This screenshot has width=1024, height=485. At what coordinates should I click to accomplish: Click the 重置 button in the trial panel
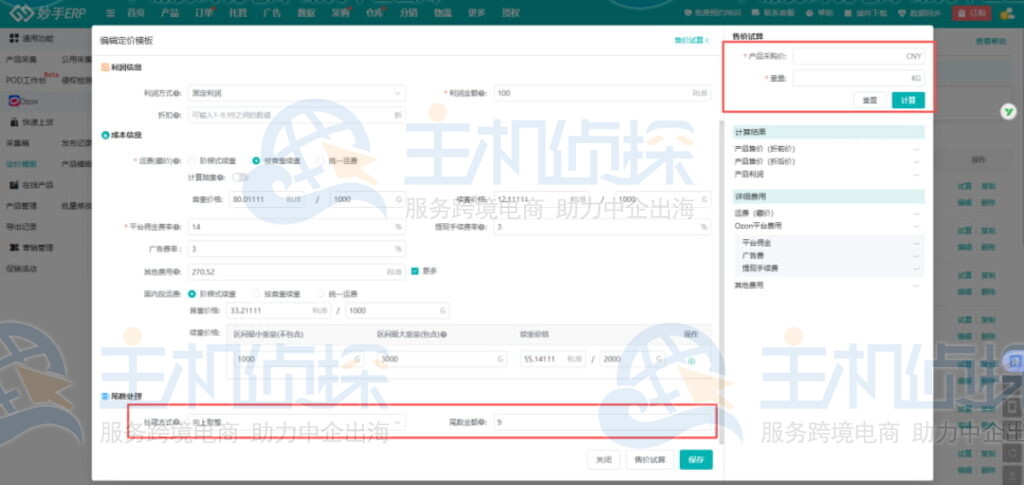(x=870, y=101)
